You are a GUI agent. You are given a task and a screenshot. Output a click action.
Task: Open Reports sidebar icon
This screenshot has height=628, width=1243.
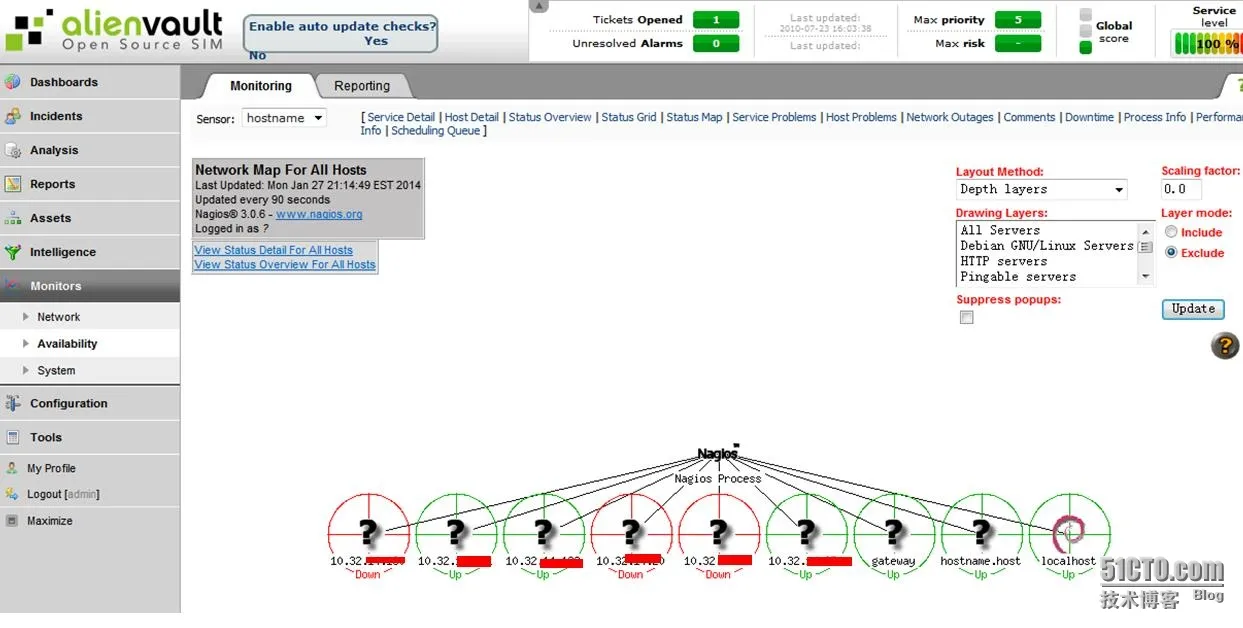coord(13,184)
